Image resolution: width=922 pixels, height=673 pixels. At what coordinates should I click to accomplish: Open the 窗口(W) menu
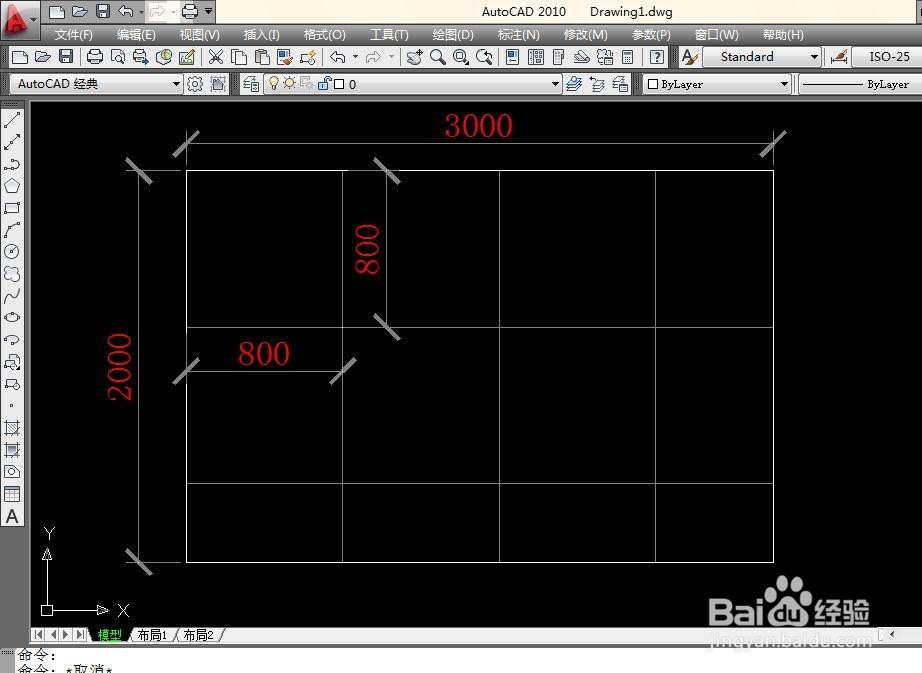pos(716,35)
